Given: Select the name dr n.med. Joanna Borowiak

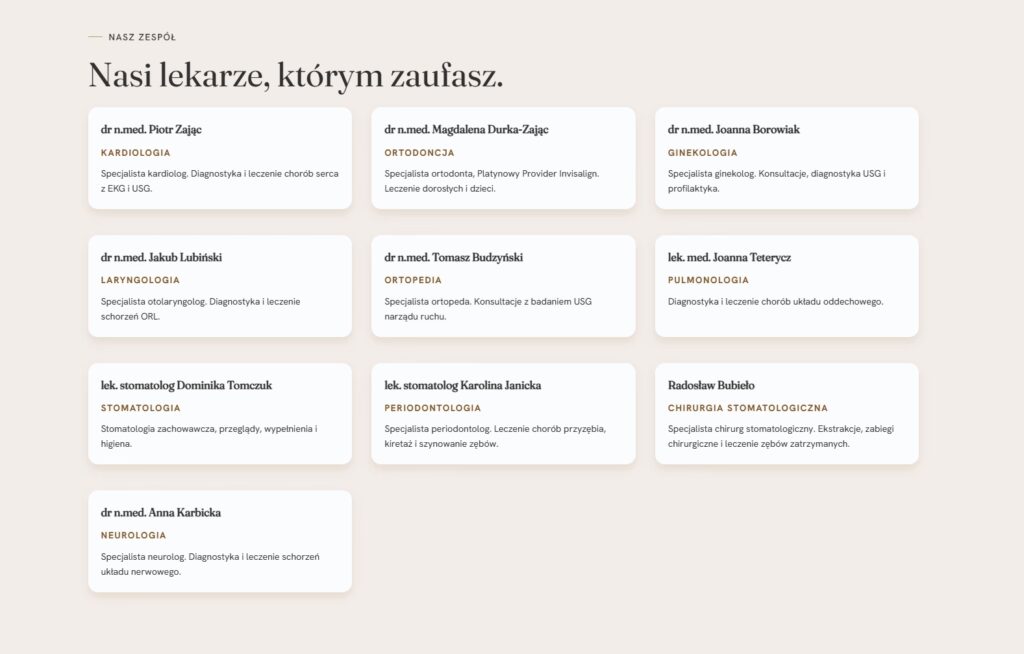Looking at the screenshot, I should (x=733, y=129).
